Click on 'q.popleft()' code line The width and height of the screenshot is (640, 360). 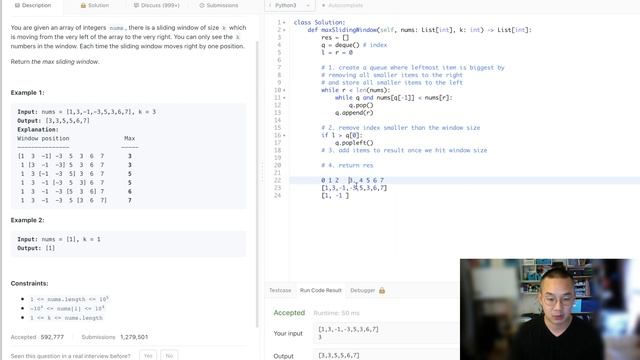coord(354,143)
